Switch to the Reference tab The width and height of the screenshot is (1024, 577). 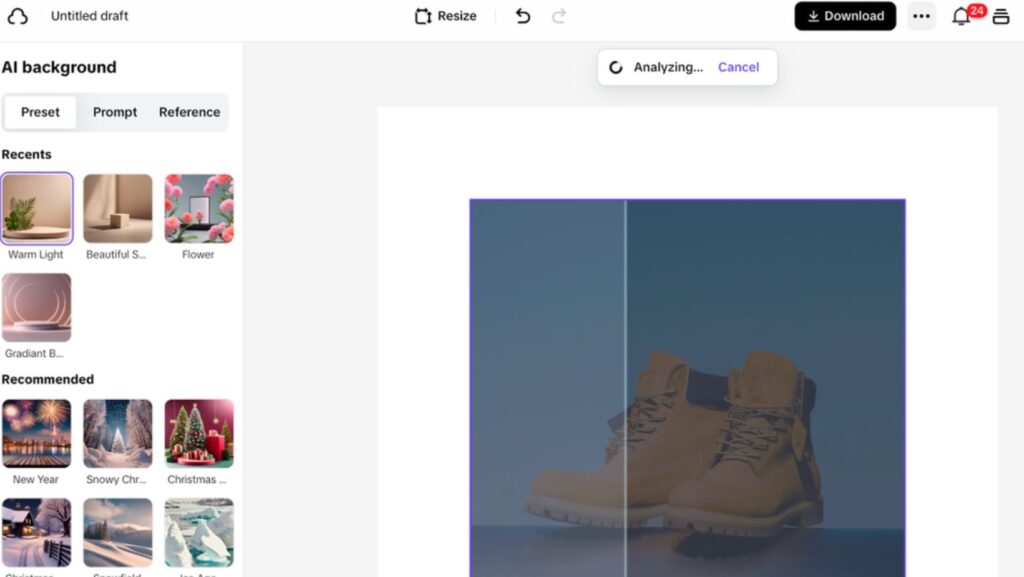coord(189,112)
